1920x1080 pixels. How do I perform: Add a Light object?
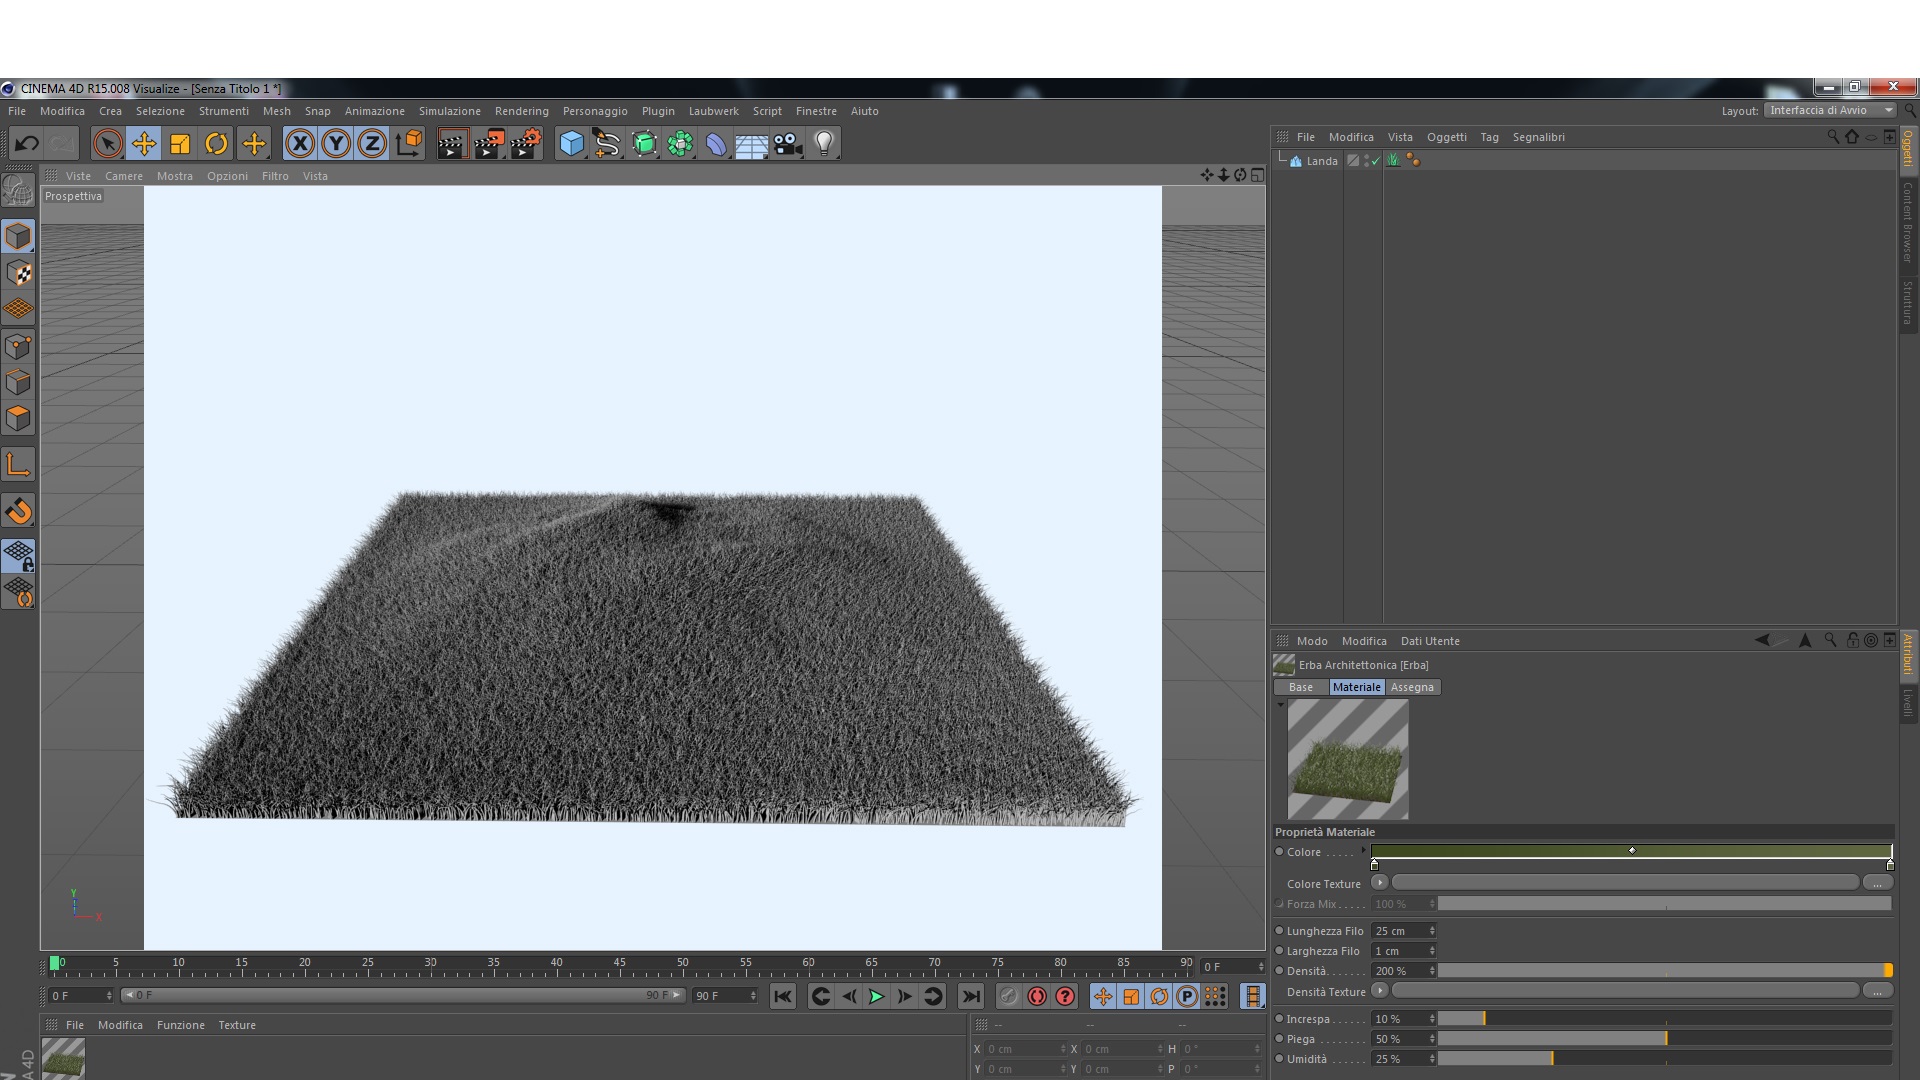(x=824, y=144)
